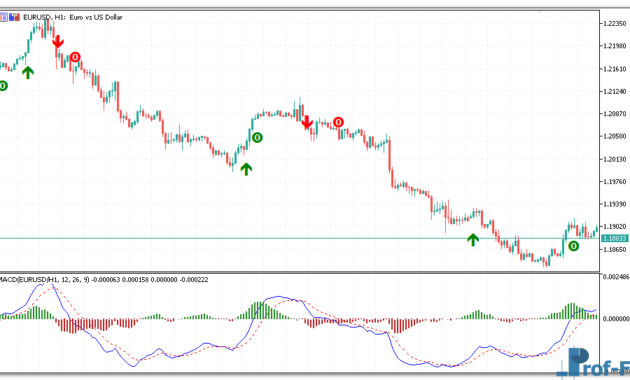Click the chart title 'EURUSD, H1: Euro vs US Dollar'
The width and height of the screenshot is (630, 380).
[73, 17]
